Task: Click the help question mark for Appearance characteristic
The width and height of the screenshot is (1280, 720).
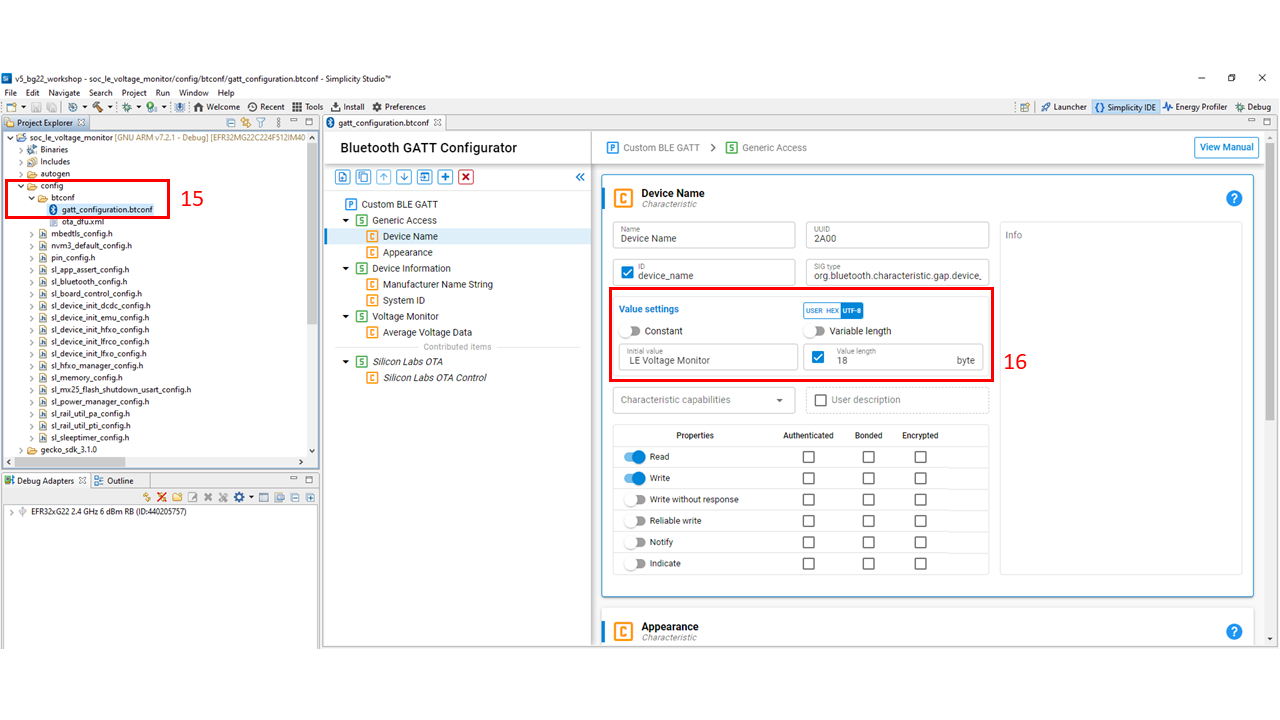Action: [1234, 632]
